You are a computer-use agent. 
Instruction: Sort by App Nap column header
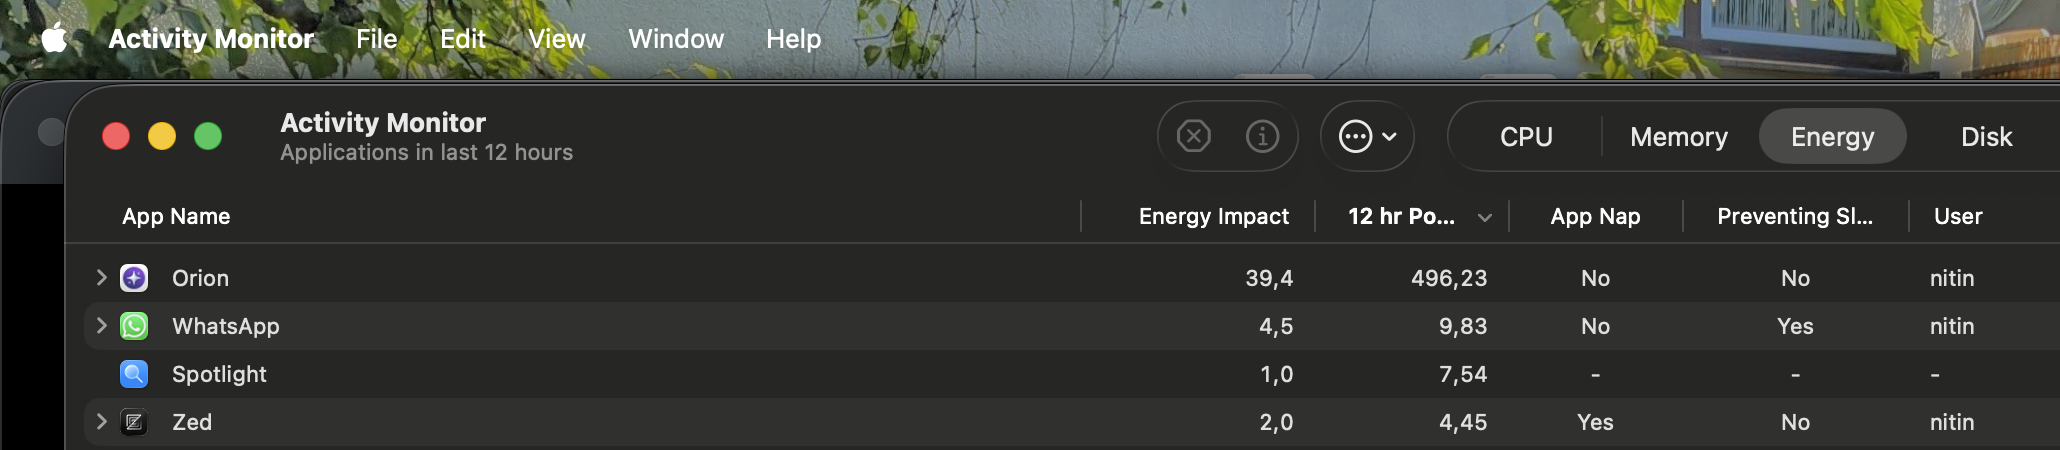(x=1595, y=216)
